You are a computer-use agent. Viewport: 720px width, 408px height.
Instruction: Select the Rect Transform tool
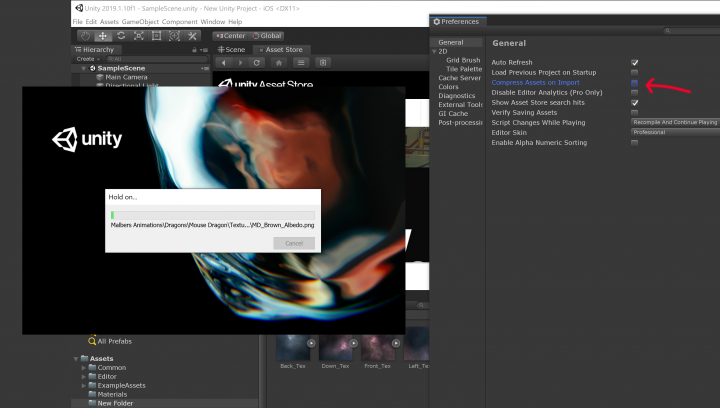point(157,36)
